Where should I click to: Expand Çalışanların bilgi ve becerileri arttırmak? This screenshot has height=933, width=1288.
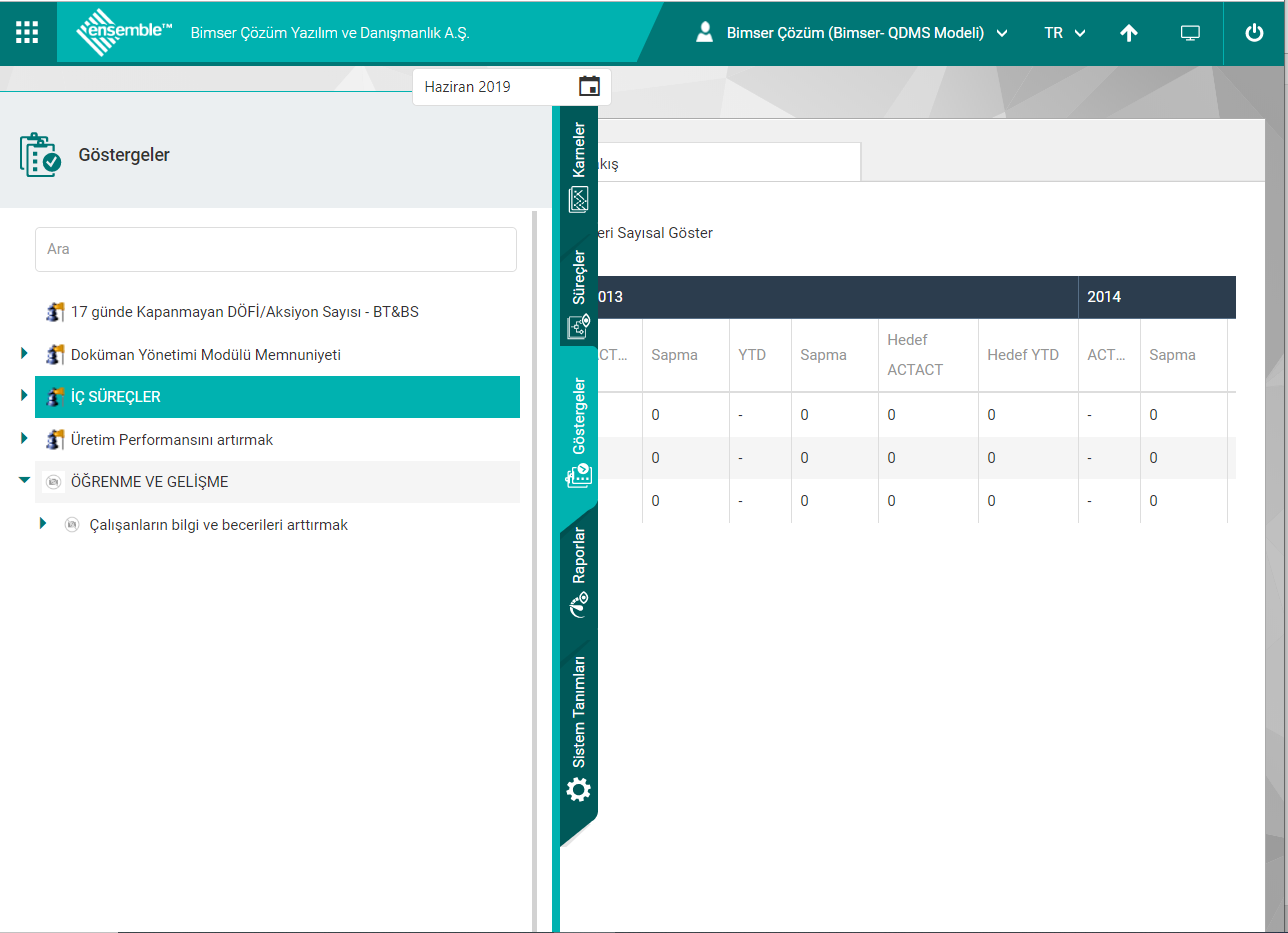pos(43,524)
